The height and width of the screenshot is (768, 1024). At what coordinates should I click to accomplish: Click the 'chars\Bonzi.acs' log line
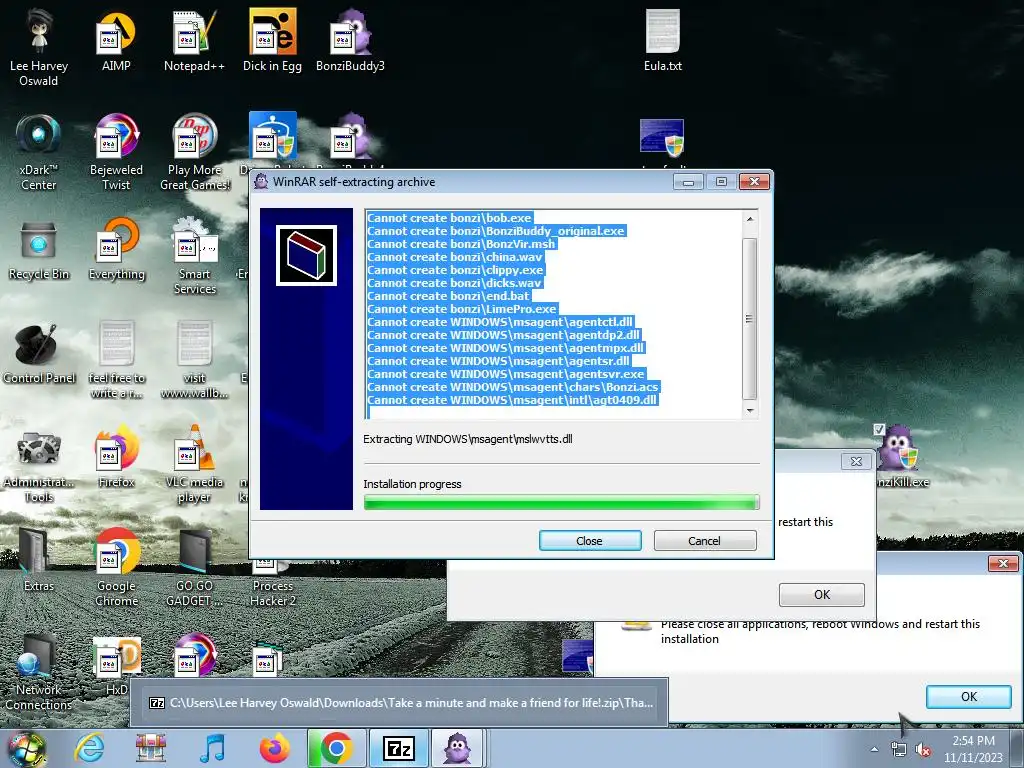[x=513, y=387]
